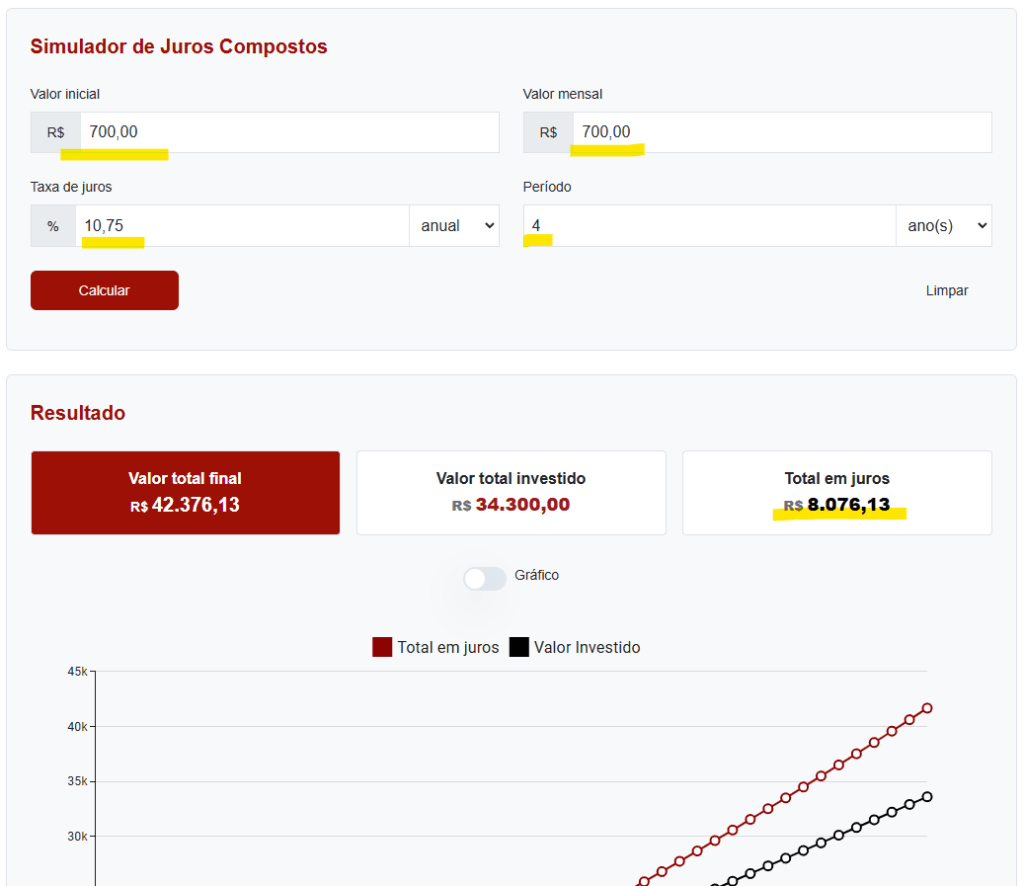The height and width of the screenshot is (886, 1024).
Task: Click the Valor Investido legend label
Action: 587,648
